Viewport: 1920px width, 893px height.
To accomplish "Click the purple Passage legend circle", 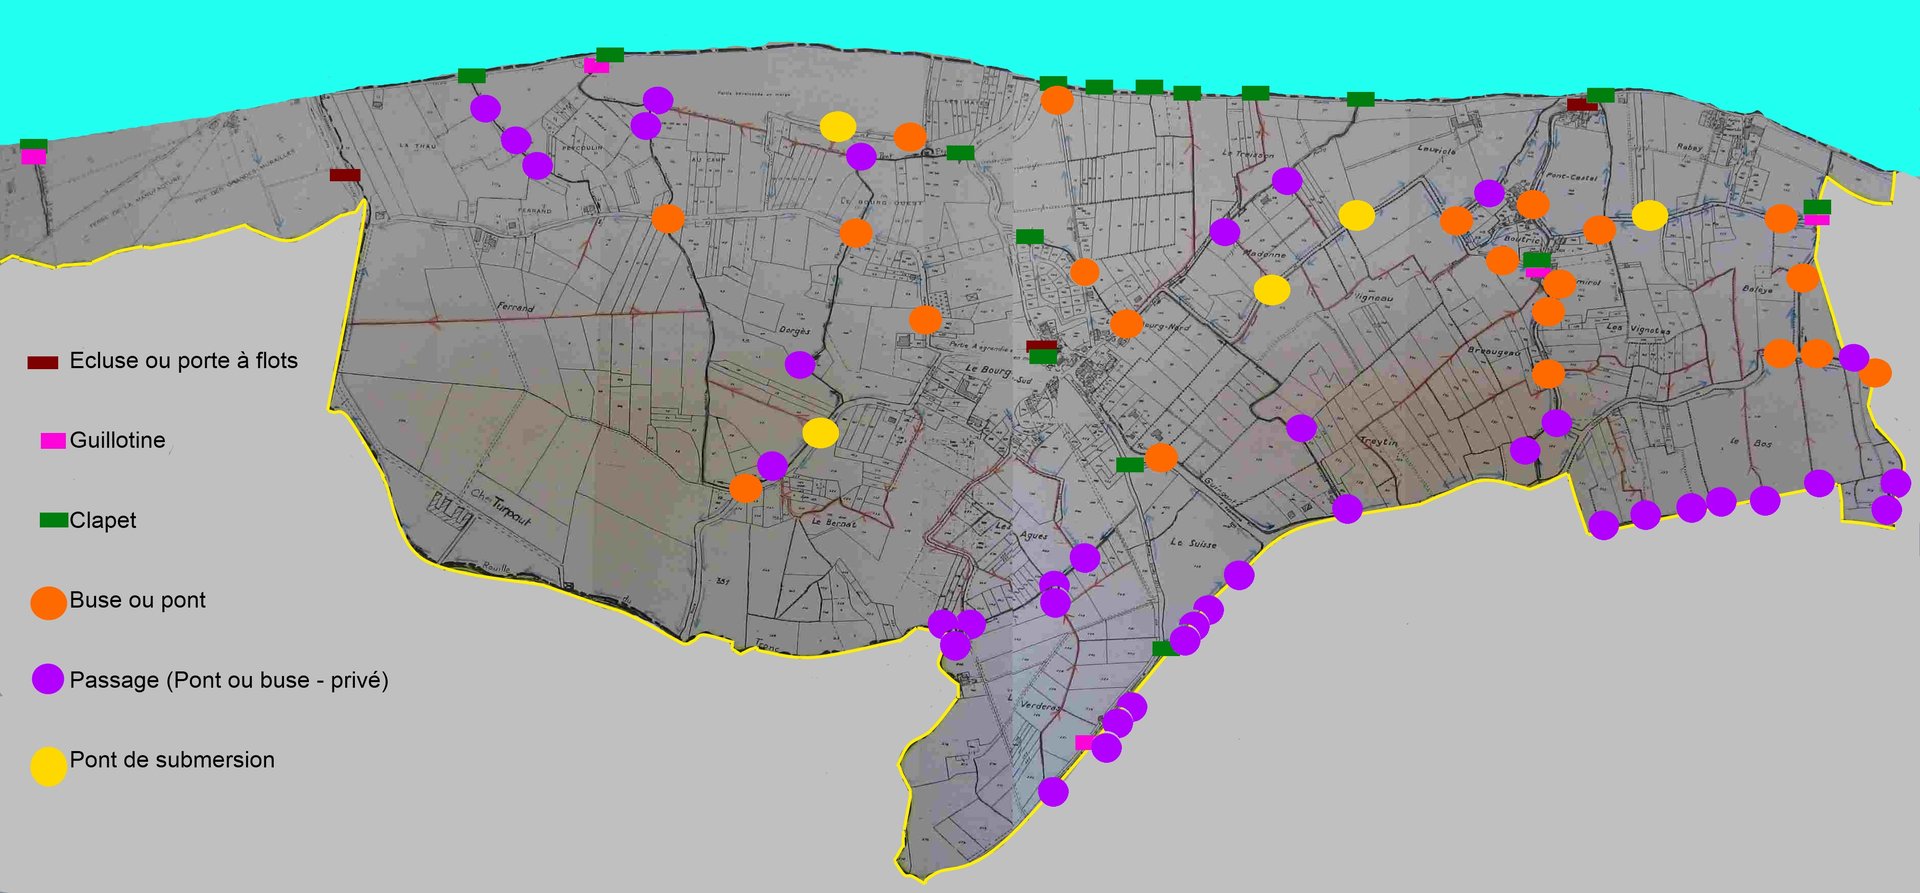I will (48, 679).
